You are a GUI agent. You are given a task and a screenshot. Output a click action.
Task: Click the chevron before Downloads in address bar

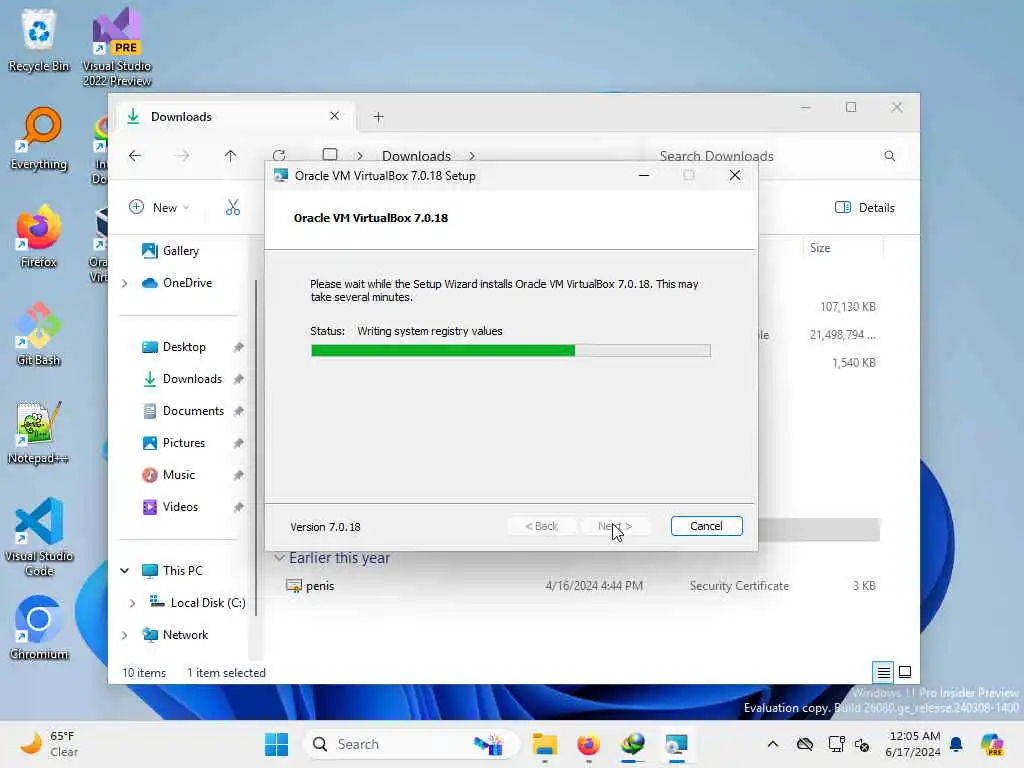pyautogui.click(x=360, y=156)
